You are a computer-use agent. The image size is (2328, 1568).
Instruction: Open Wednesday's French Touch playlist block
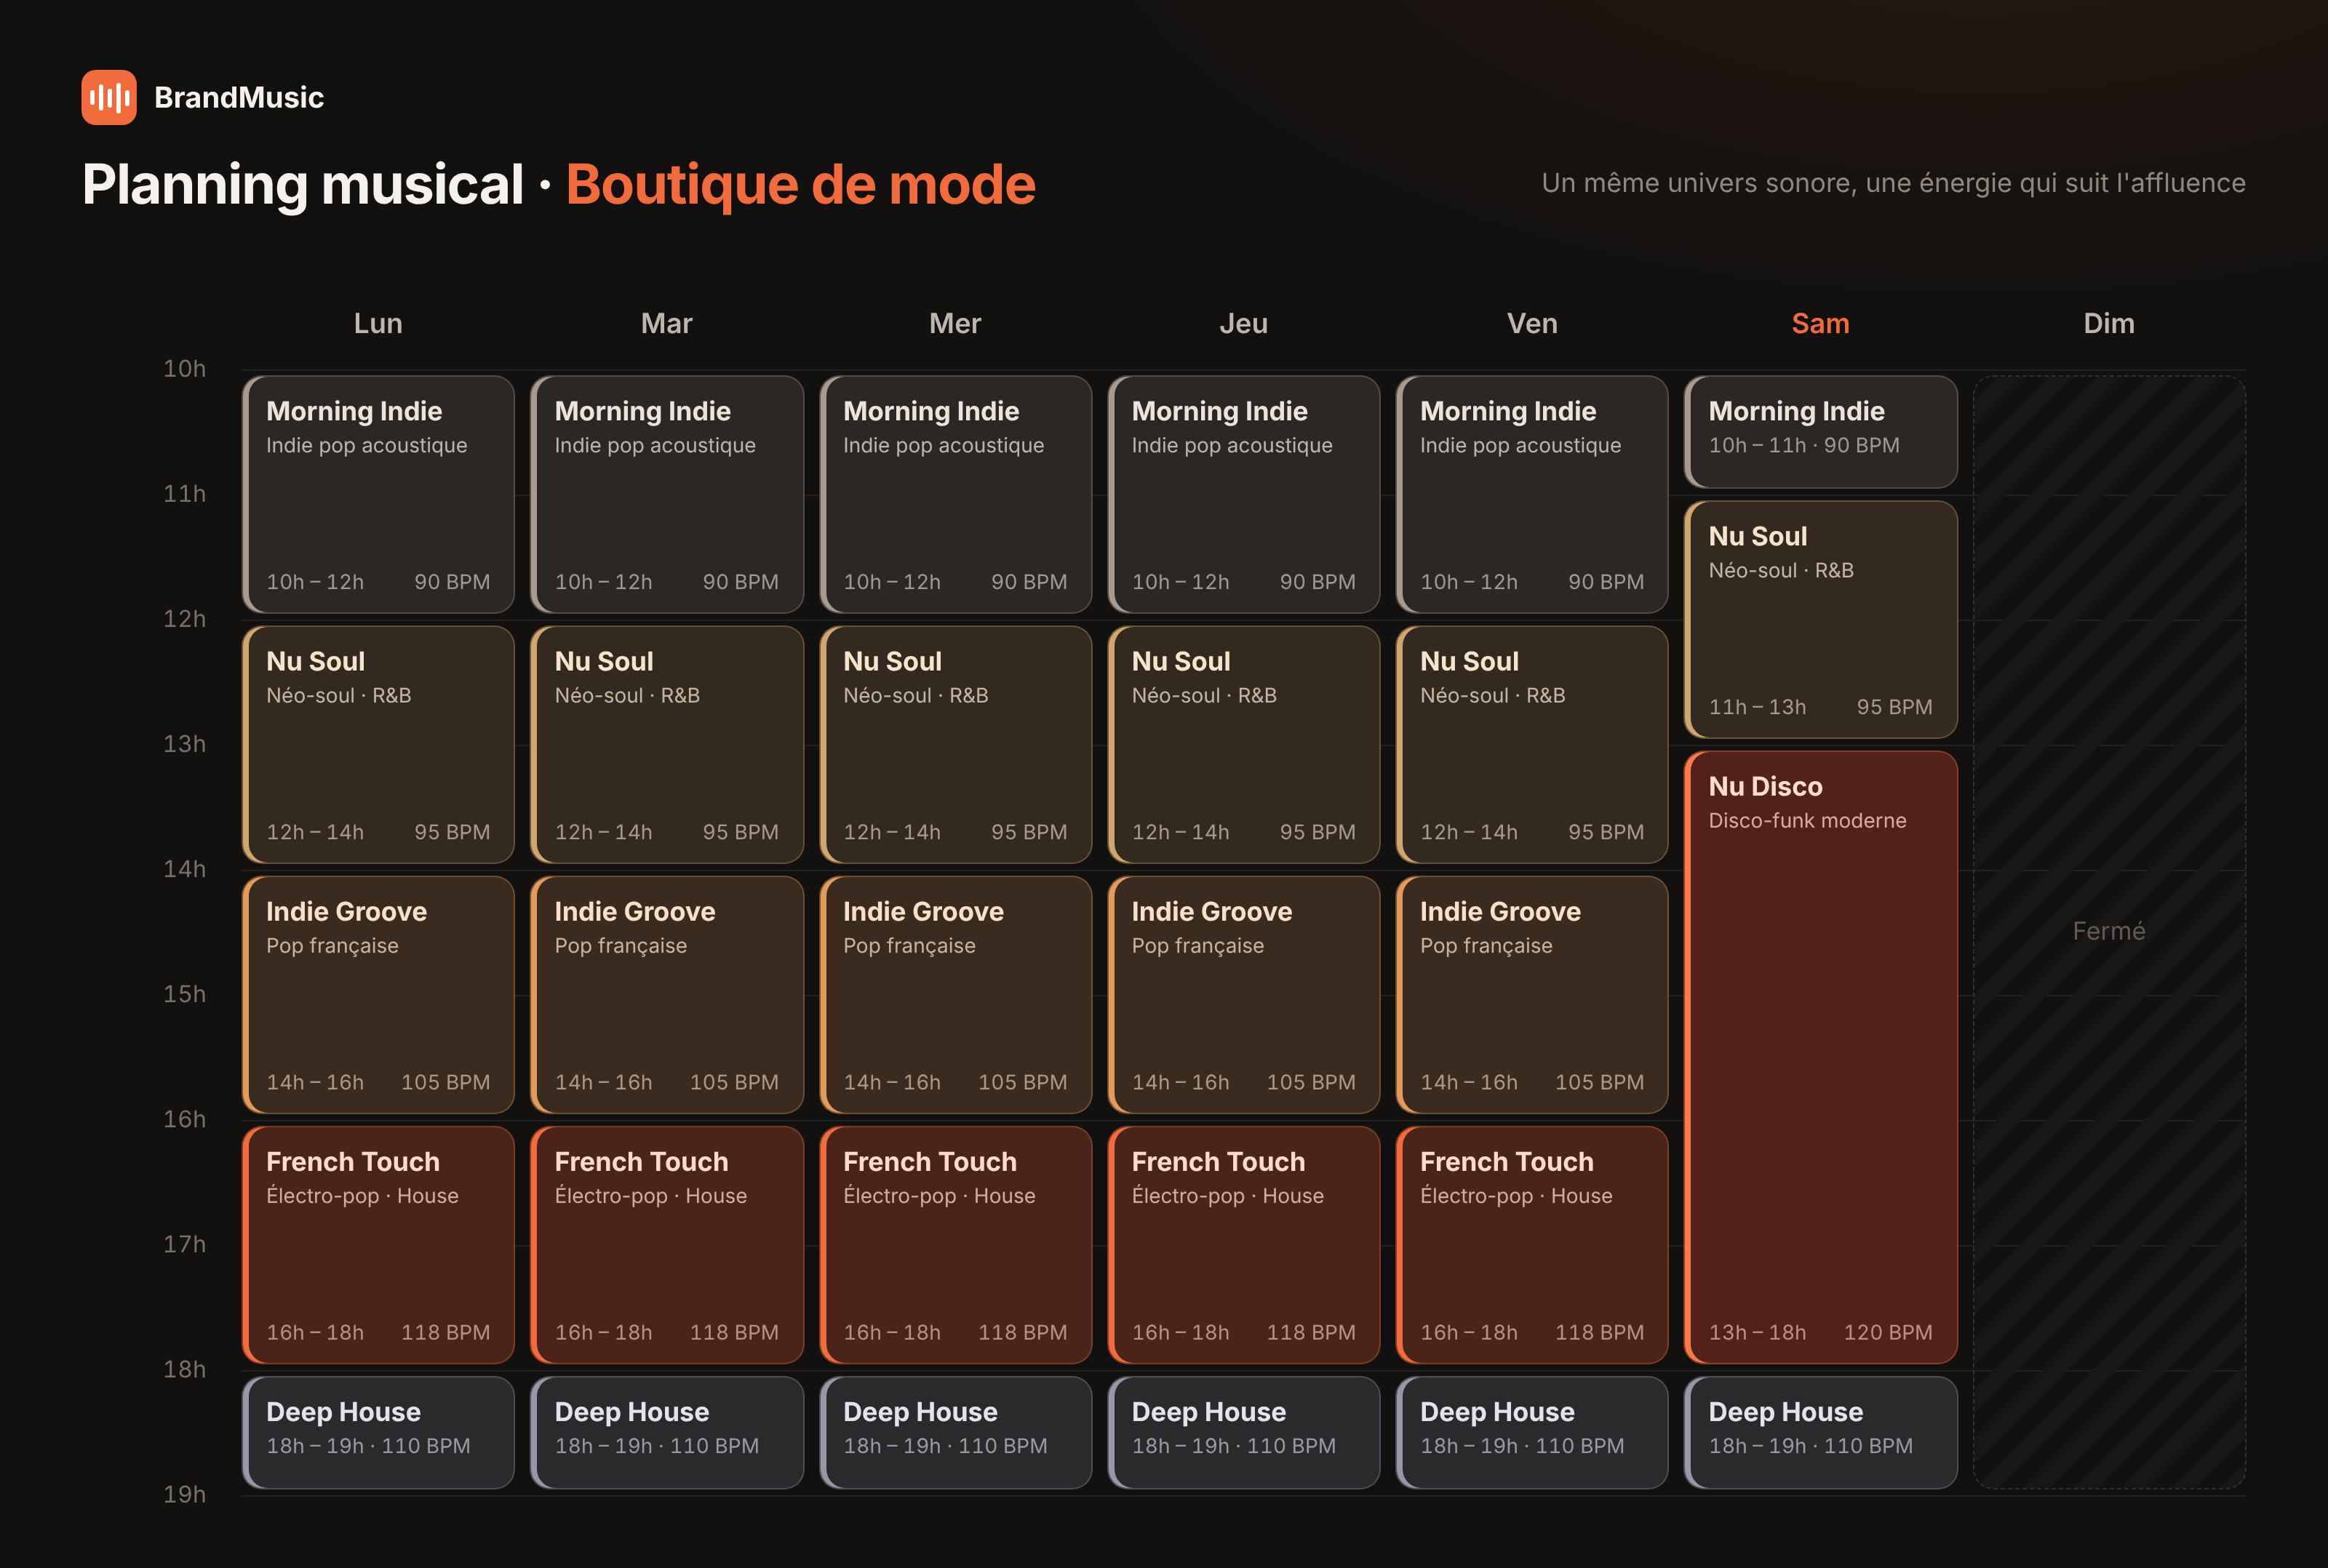[955, 1244]
